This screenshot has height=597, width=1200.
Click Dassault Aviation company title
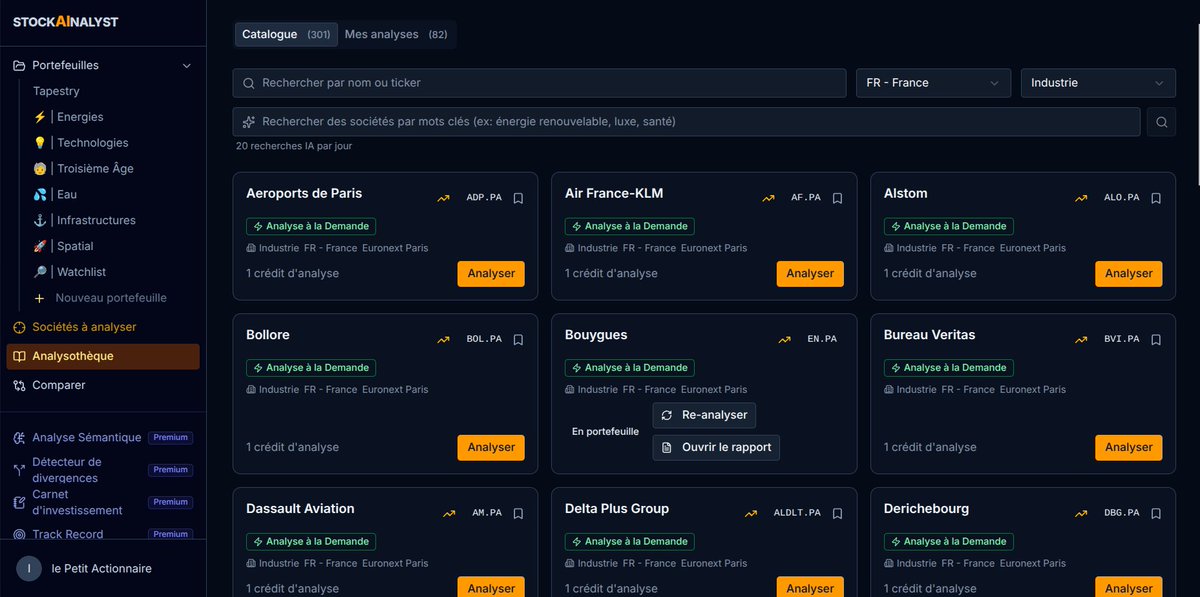(x=300, y=509)
